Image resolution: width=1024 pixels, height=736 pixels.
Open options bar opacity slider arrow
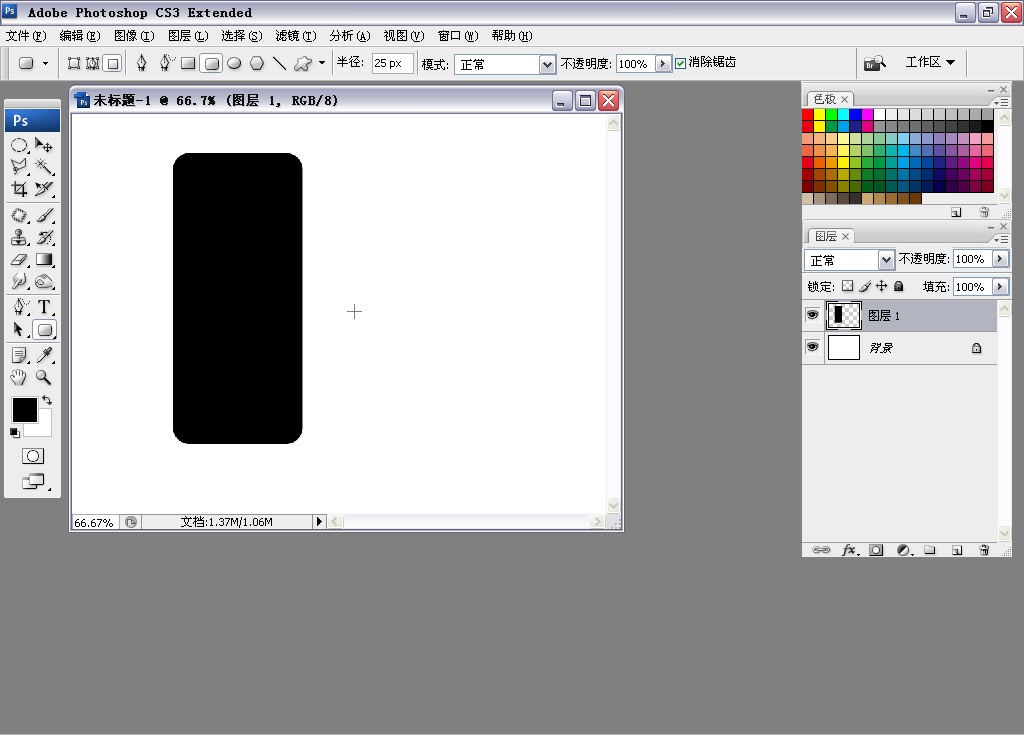pos(663,63)
